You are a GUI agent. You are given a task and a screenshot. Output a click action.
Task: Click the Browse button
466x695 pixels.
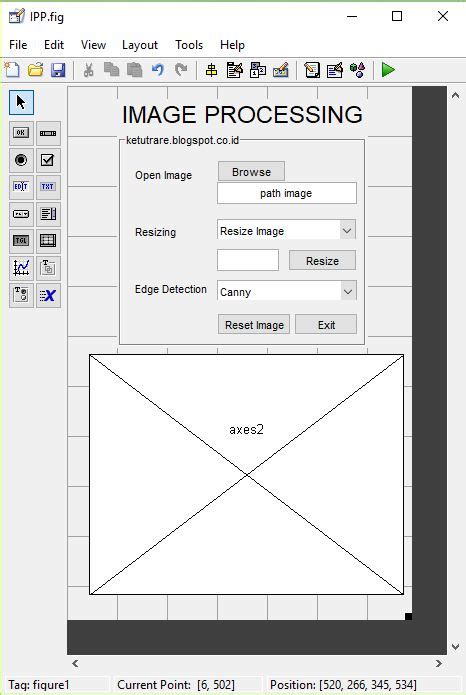pos(251,172)
